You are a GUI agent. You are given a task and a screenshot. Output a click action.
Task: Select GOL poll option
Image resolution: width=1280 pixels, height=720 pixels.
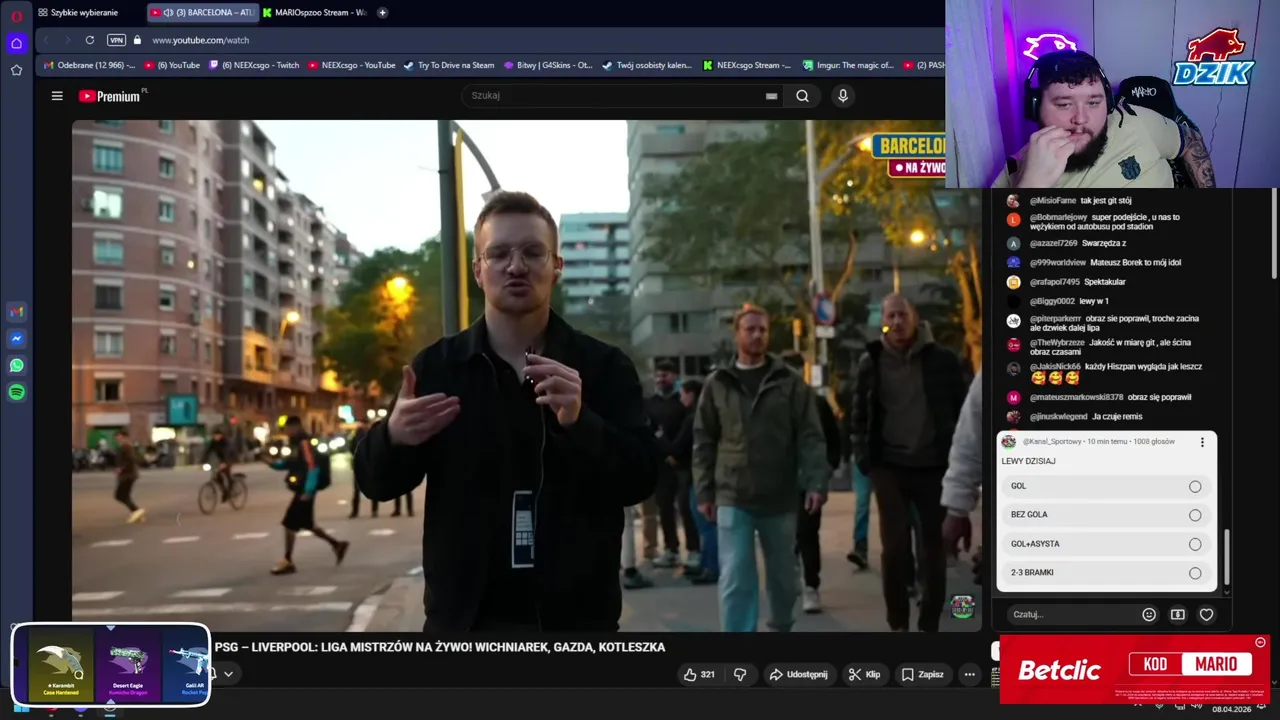click(1106, 486)
